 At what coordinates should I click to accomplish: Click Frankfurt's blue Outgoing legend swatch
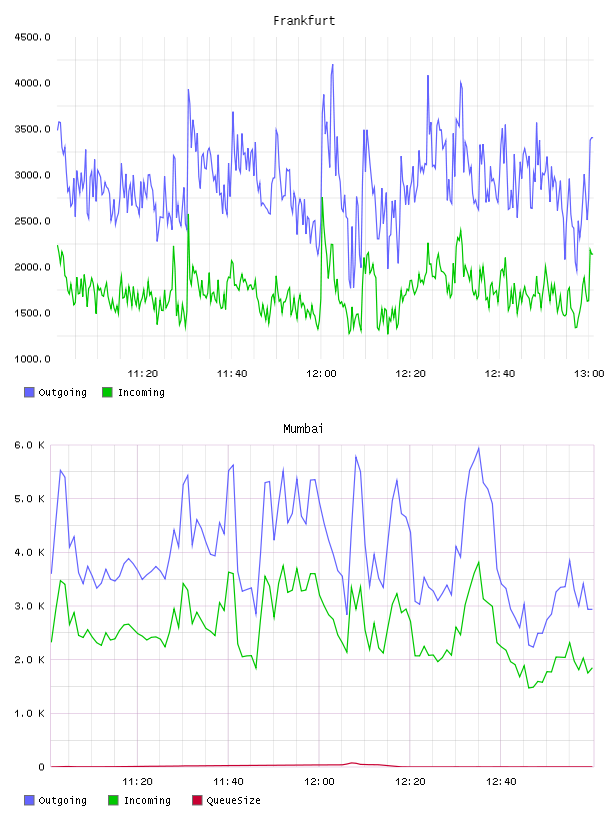(x=29, y=392)
